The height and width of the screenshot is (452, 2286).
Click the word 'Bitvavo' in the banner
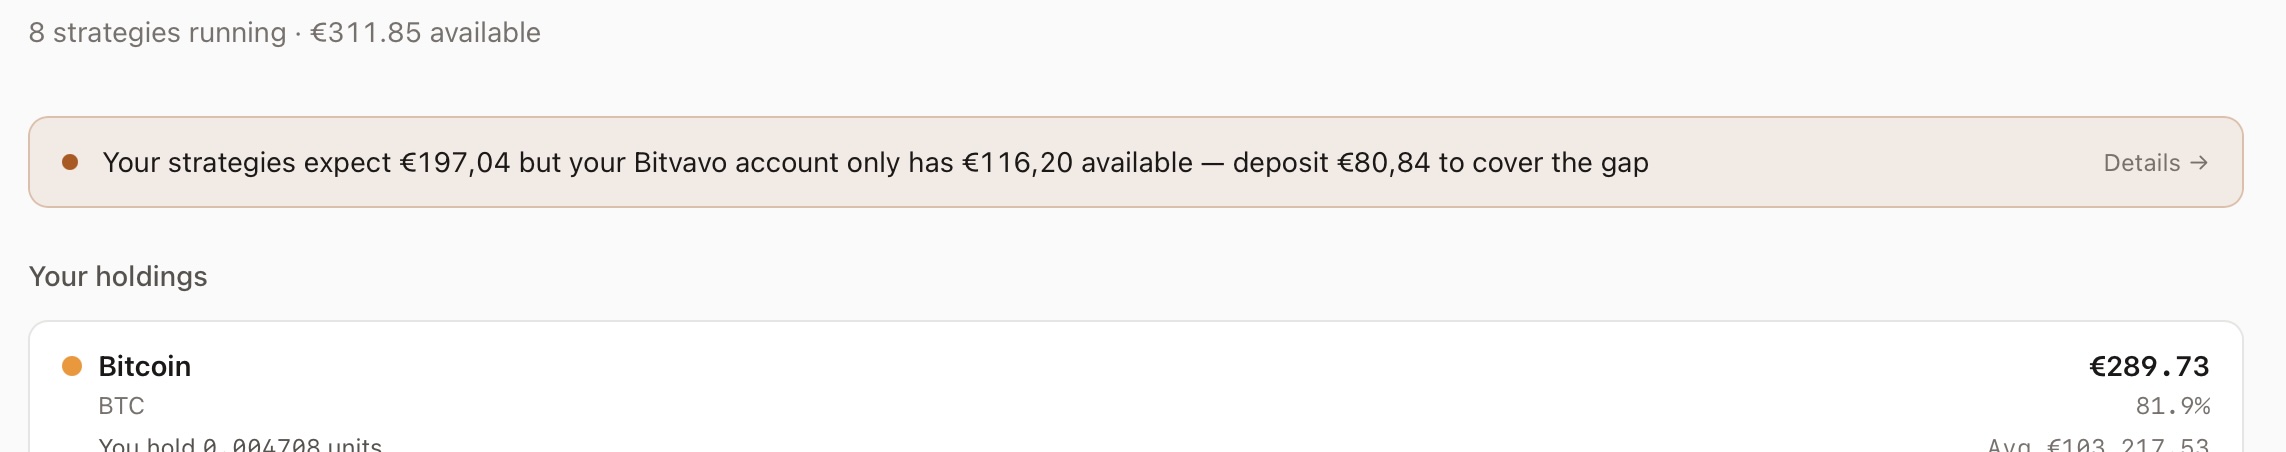tap(680, 163)
